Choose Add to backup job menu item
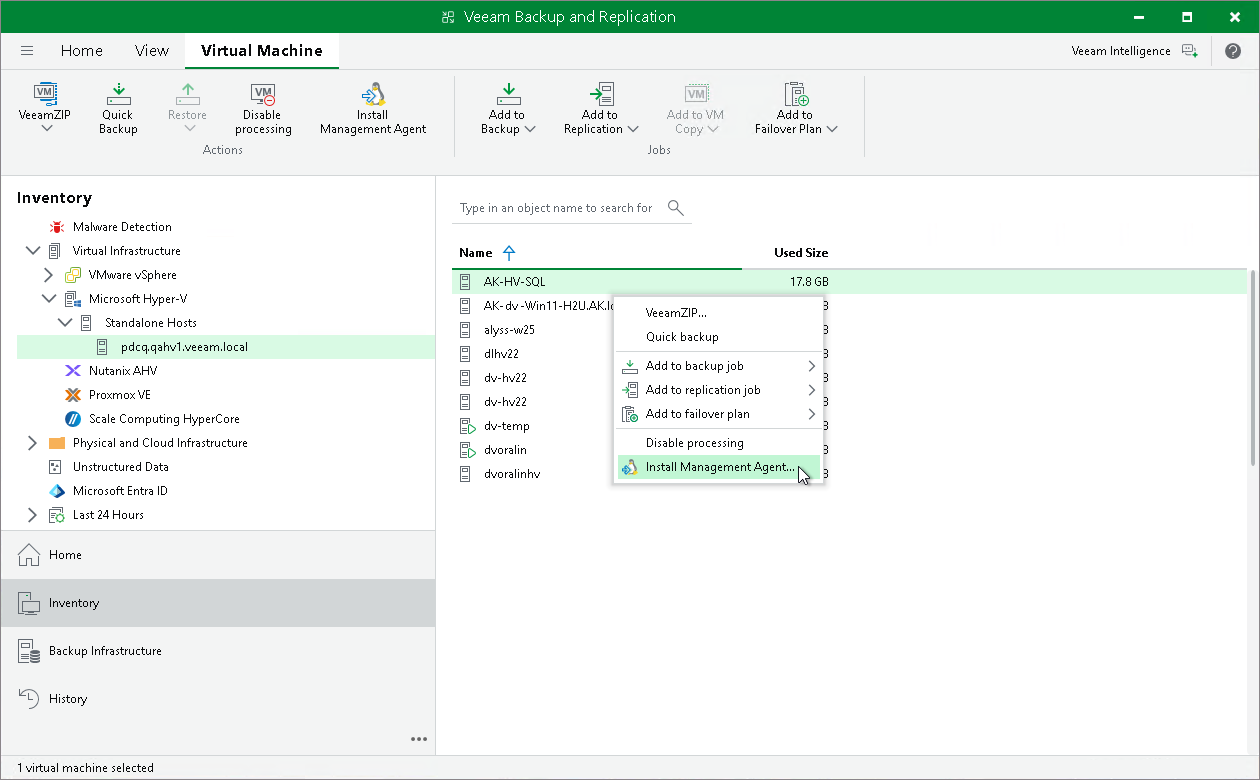 pyautogui.click(x=694, y=366)
